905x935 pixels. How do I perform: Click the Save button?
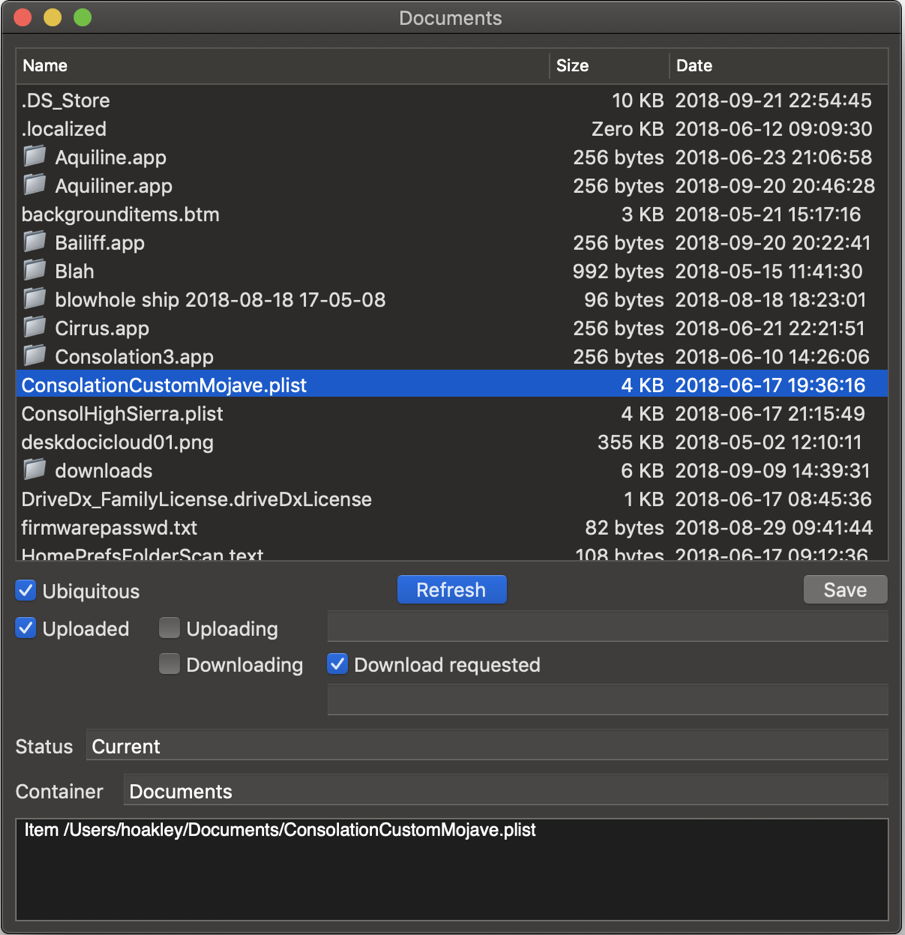pyautogui.click(x=845, y=590)
